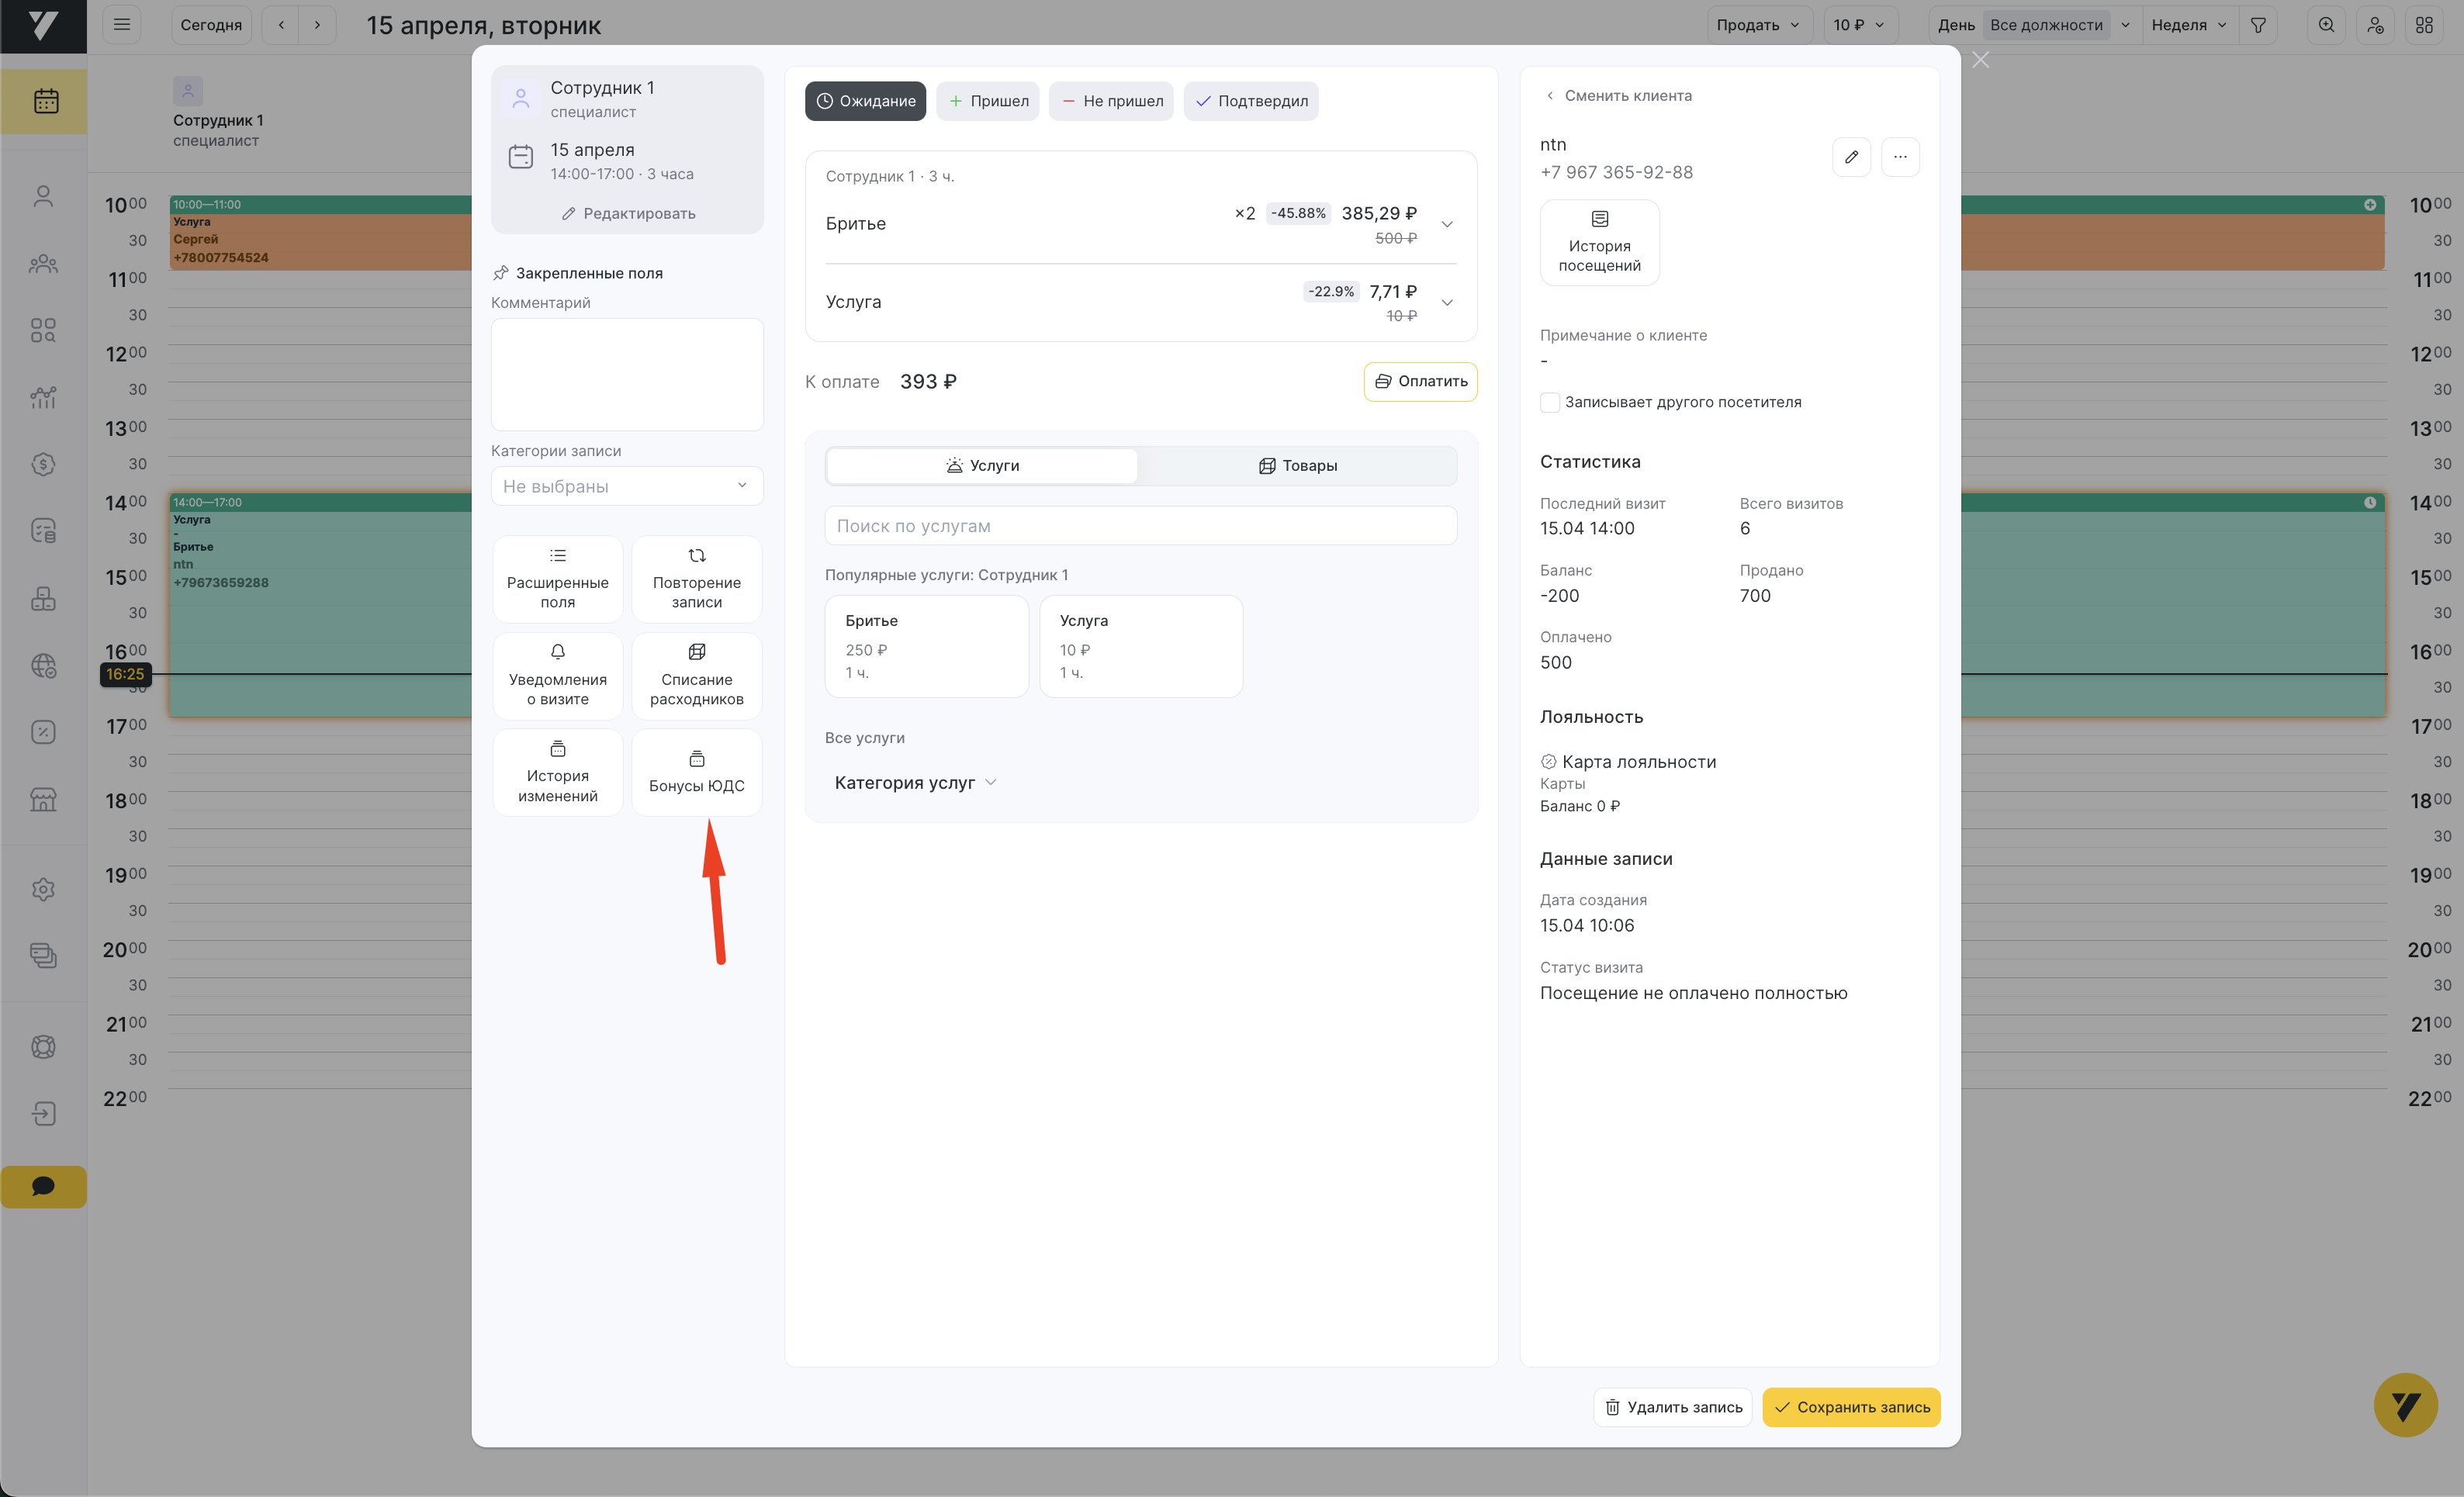Viewport: 2464px width, 1497px height.
Task: Expand the Бритье service row chevron
Action: pos(1446,224)
